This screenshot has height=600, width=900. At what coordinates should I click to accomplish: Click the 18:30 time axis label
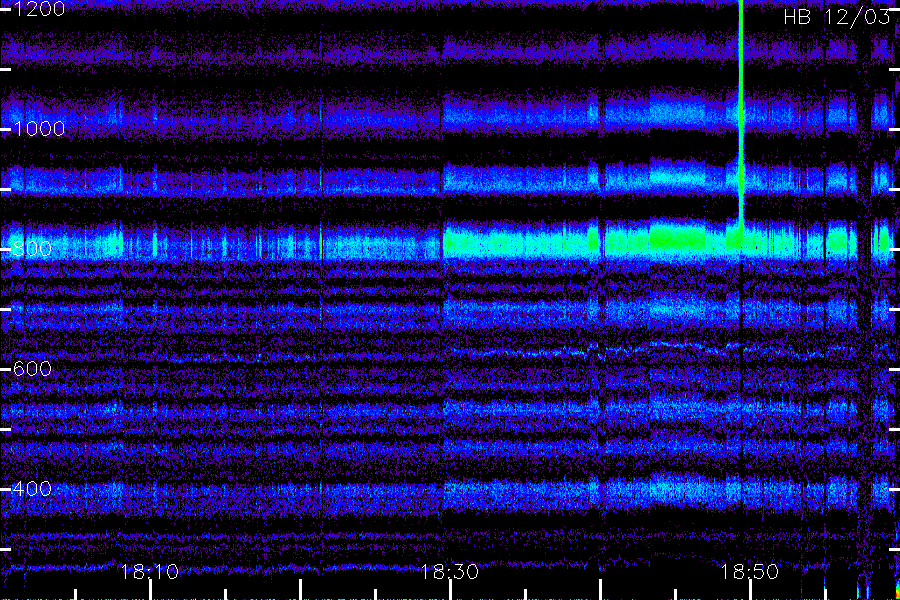click(449, 572)
